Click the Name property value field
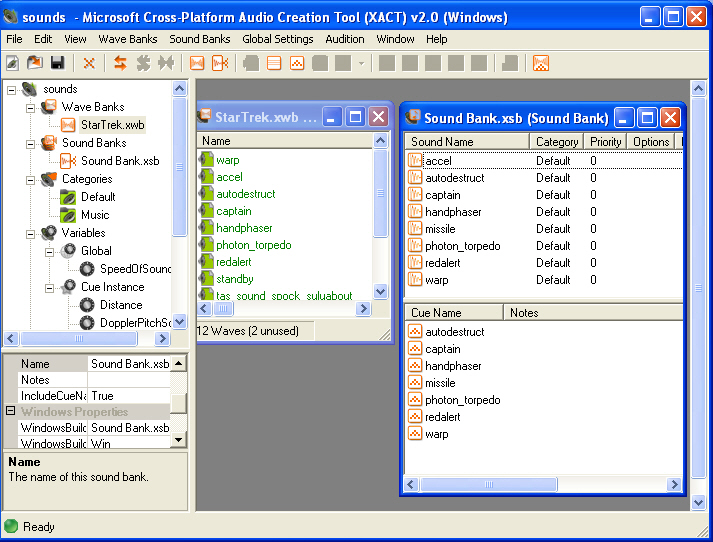The width and height of the screenshot is (713, 542). pos(130,364)
